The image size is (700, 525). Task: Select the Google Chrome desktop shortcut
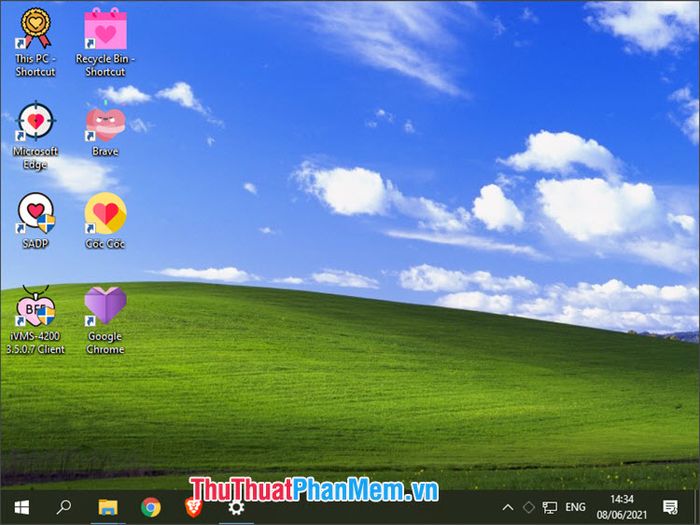[x=105, y=320]
